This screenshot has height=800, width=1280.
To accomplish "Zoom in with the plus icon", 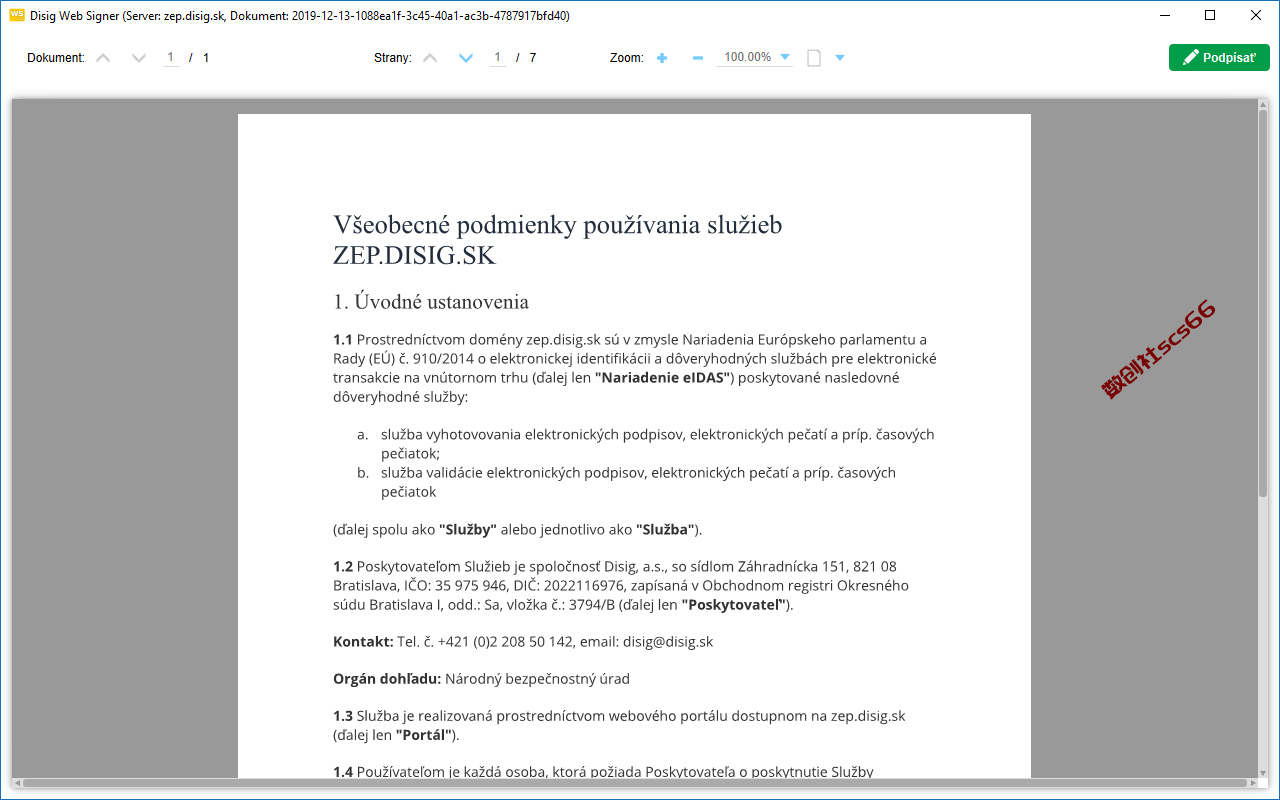I will (662, 58).
